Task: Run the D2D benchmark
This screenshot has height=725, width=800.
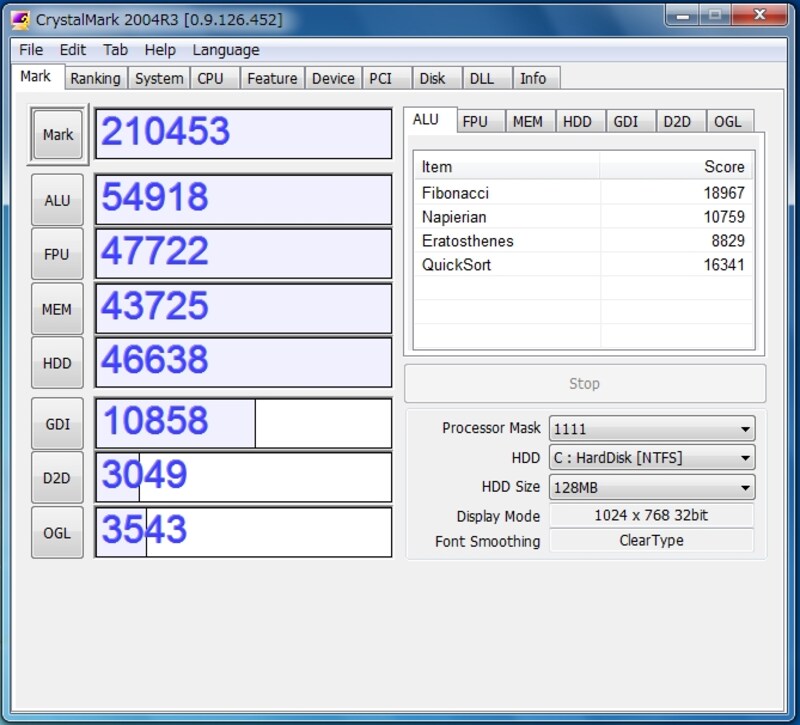Action: point(56,478)
